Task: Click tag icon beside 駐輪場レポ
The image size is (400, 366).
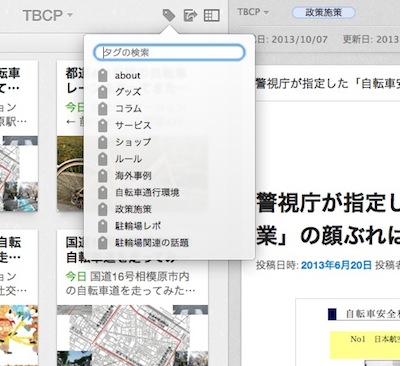Action: click(103, 226)
